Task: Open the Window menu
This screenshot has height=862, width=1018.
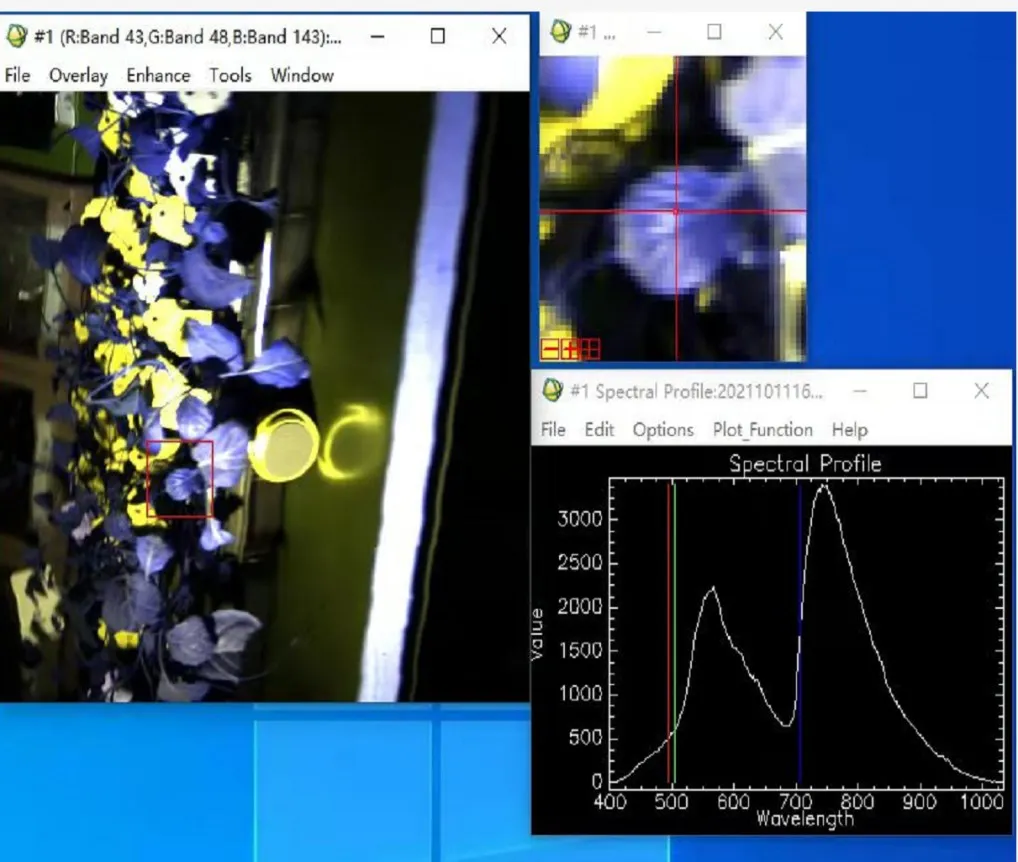Action: tap(302, 75)
